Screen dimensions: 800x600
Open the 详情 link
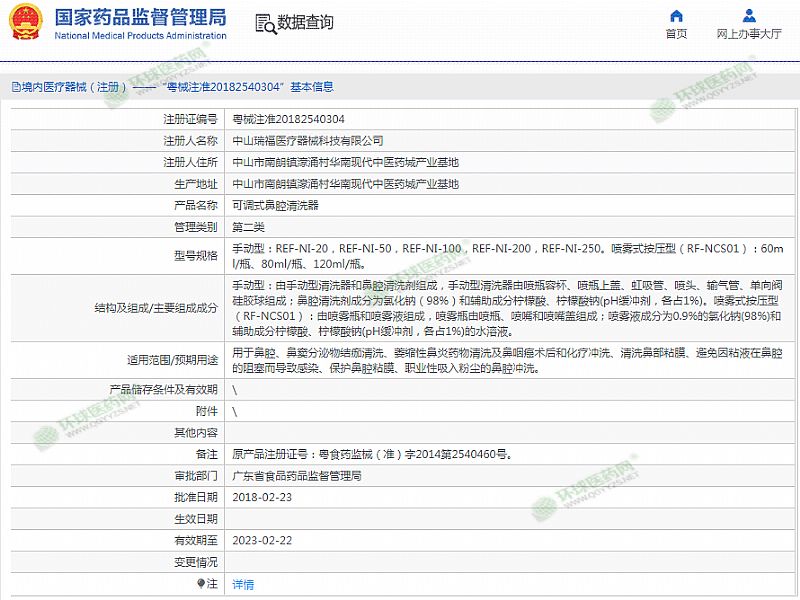pos(243,584)
